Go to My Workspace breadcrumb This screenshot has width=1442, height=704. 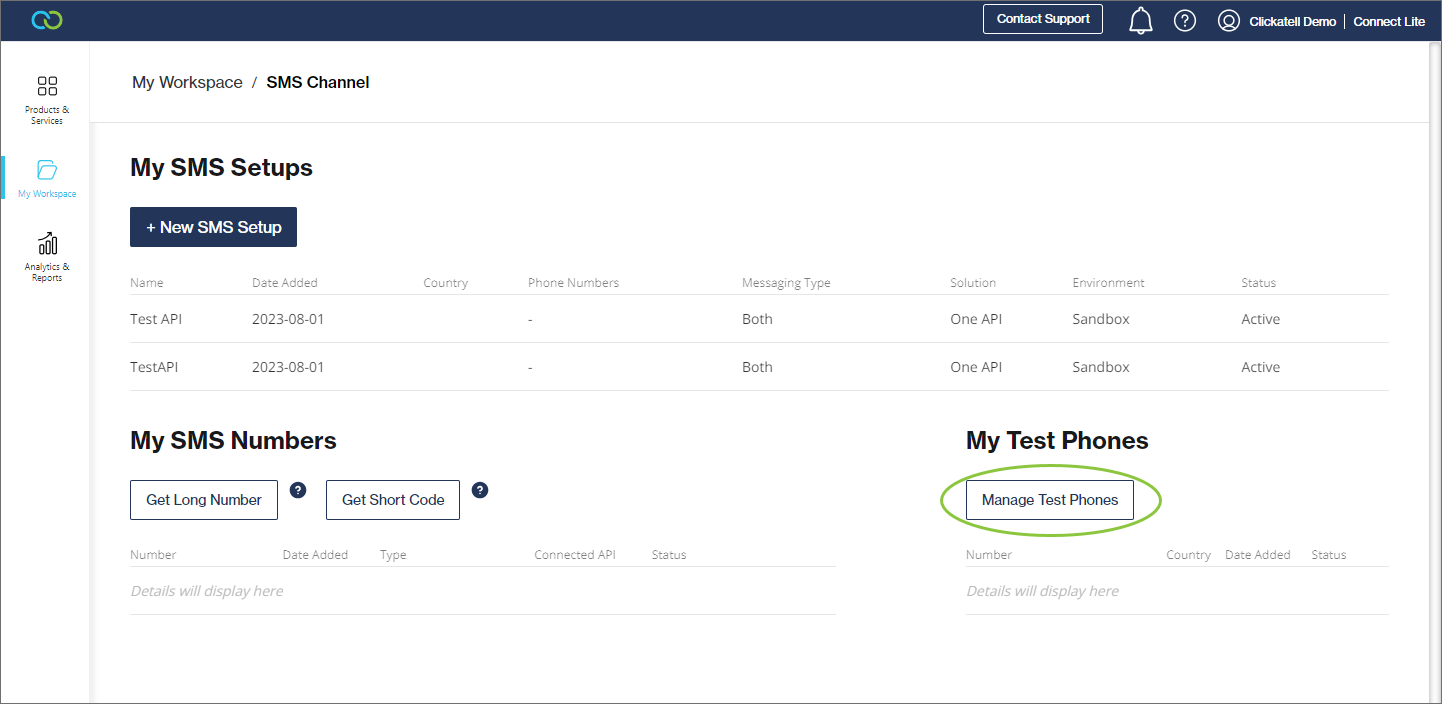click(x=187, y=83)
